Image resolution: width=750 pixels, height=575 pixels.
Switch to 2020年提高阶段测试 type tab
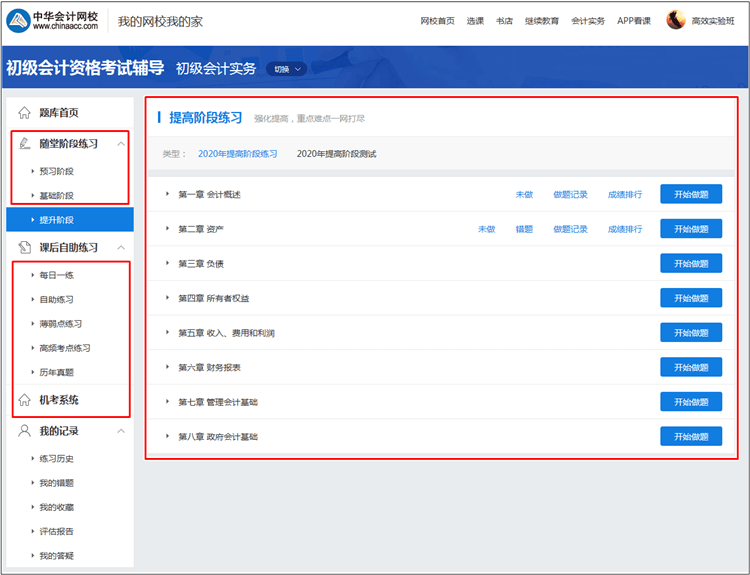tap(336, 154)
